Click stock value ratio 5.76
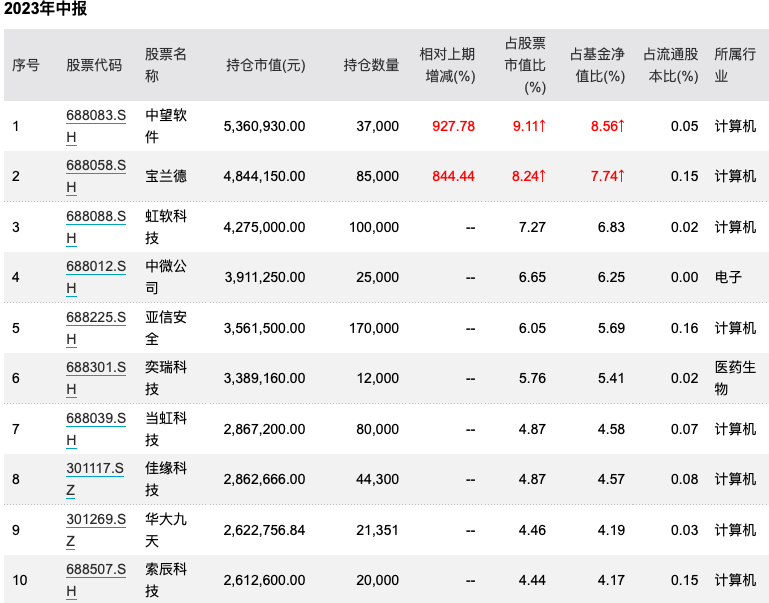Screen dimensions: 769x603 [532, 378]
